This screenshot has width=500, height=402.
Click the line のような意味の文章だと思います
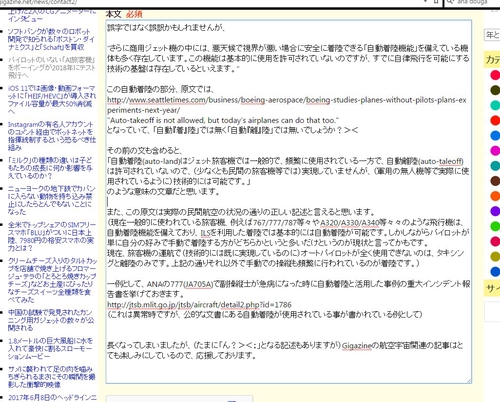point(163,192)
